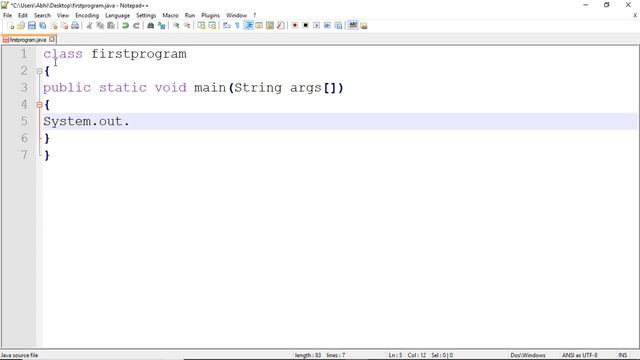
Task: Stop macro recording with black square
Action: tap(305, 26)
